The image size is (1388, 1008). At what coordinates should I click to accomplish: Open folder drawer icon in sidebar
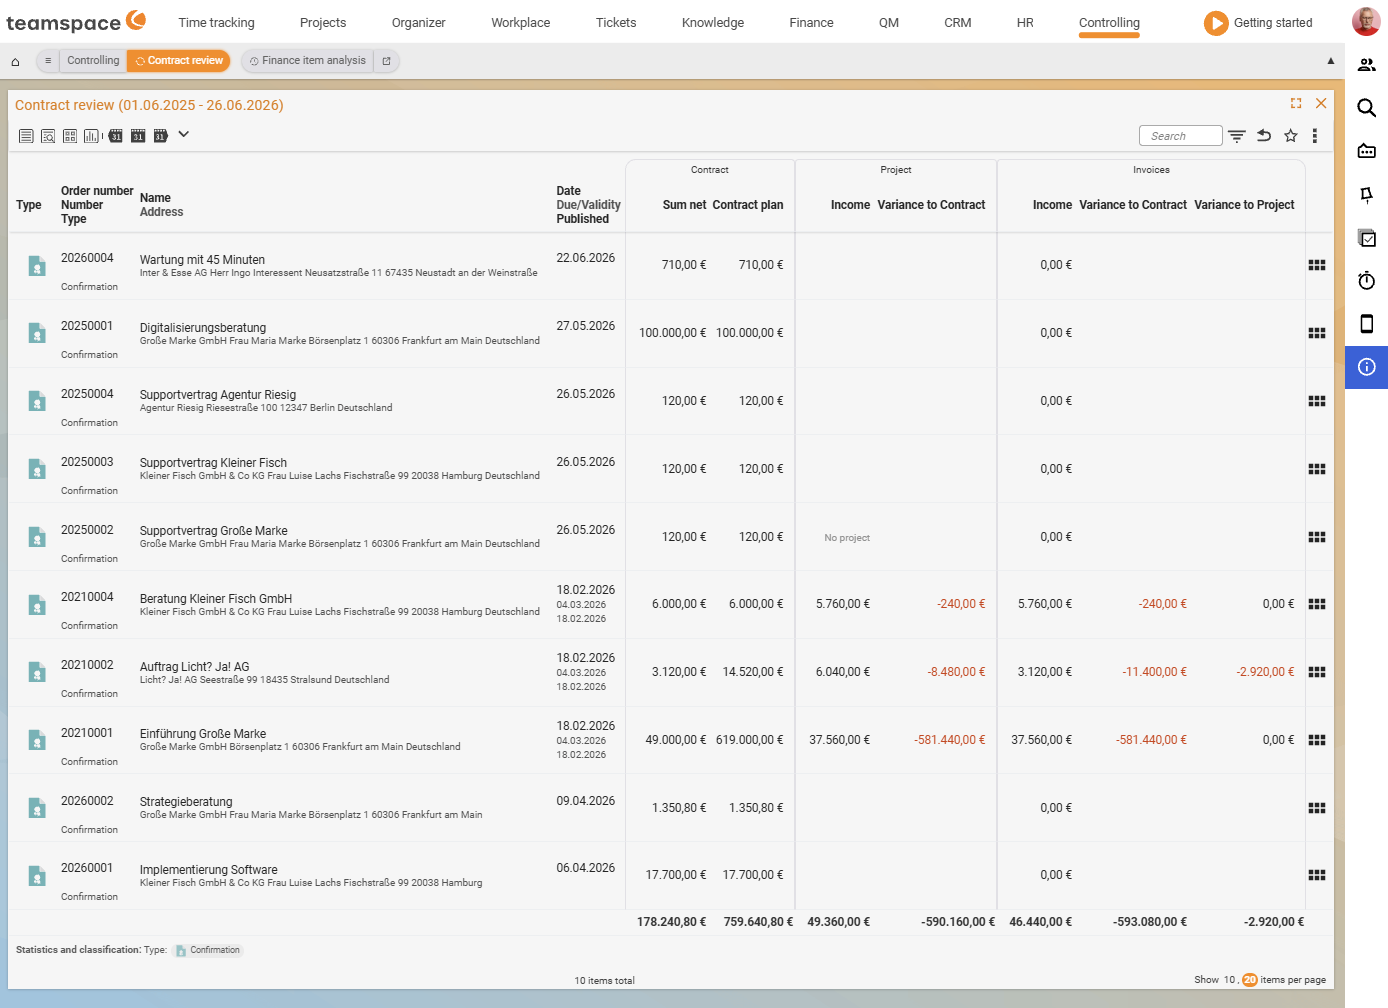pos(1367,151)
